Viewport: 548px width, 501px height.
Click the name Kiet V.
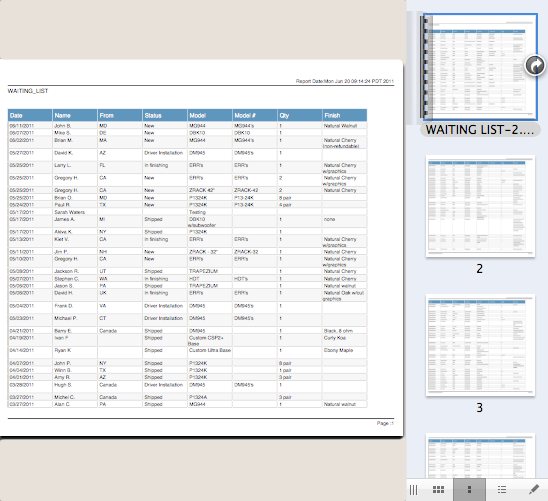tap(62, 239)
